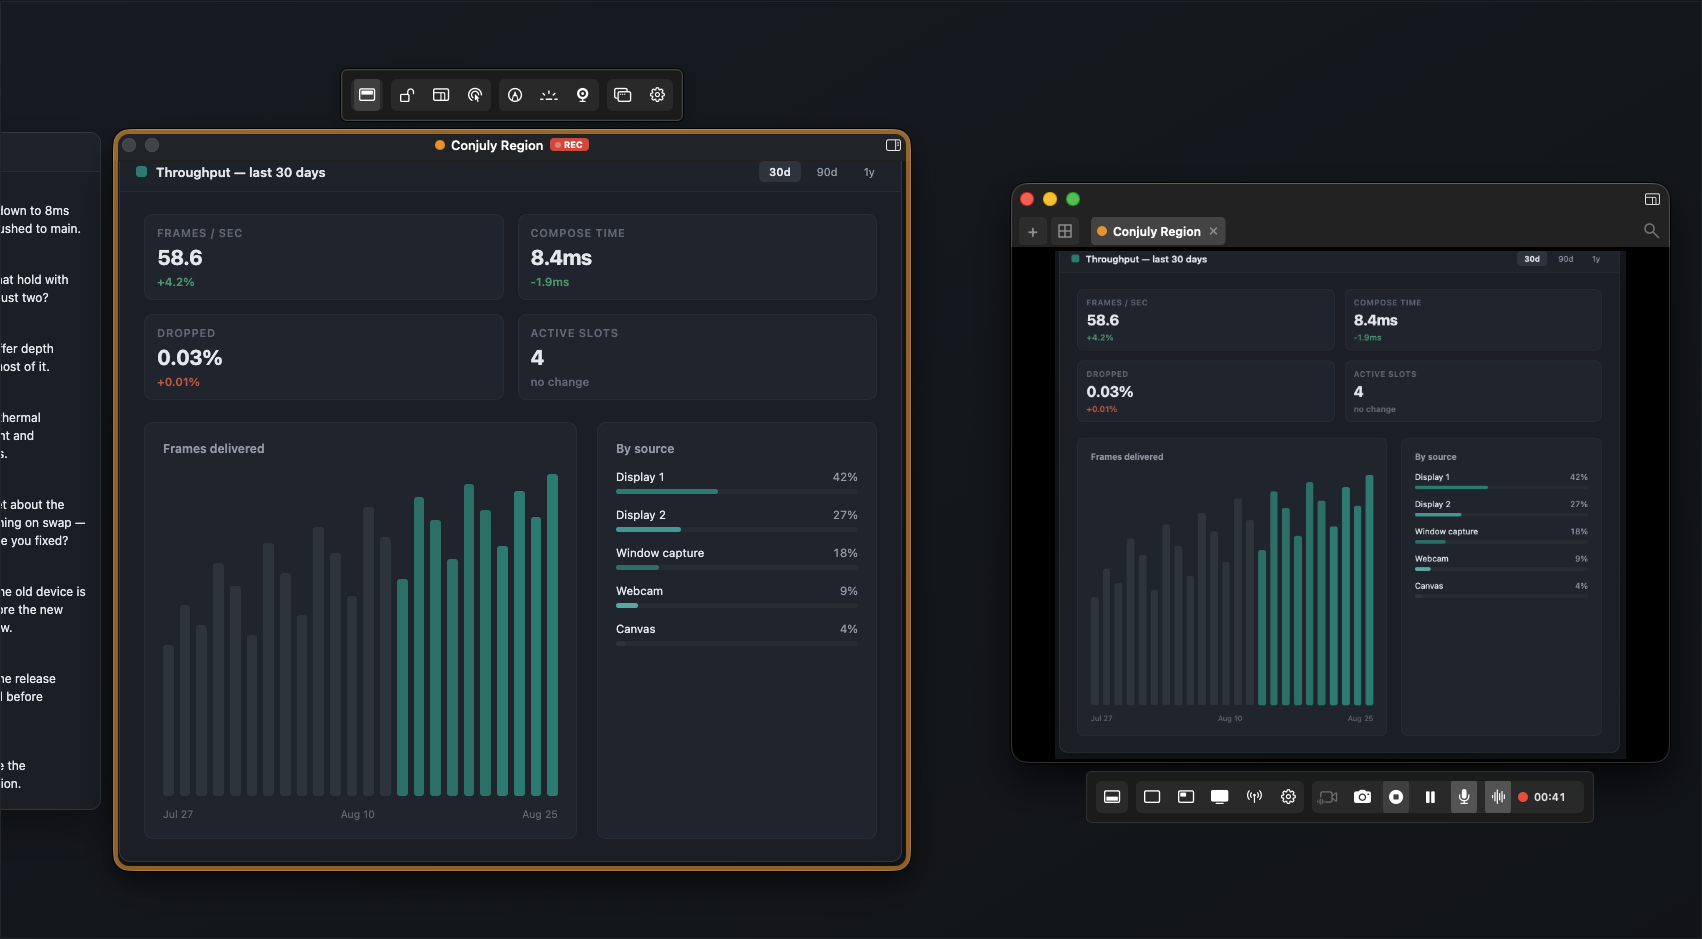The height and width of the screenshot is (939, 1702).
Task: Toggle the webcam overlay icon in top toolbar
Action: (x=583, y=95)
